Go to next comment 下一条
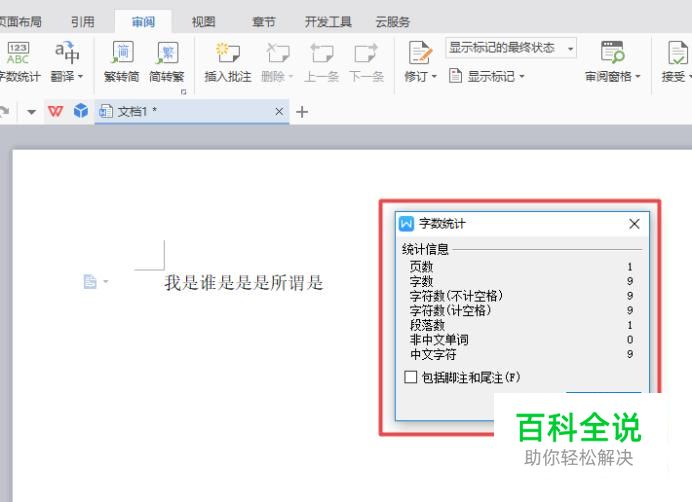The width and height of the screenshot is (692, 502). (366, 62)
